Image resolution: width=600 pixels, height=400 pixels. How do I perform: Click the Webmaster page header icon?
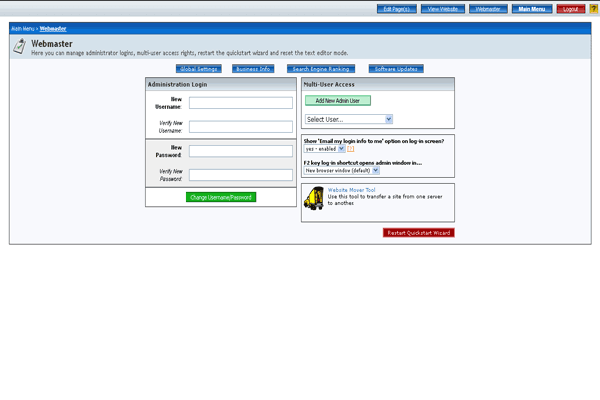pos(19,47)
